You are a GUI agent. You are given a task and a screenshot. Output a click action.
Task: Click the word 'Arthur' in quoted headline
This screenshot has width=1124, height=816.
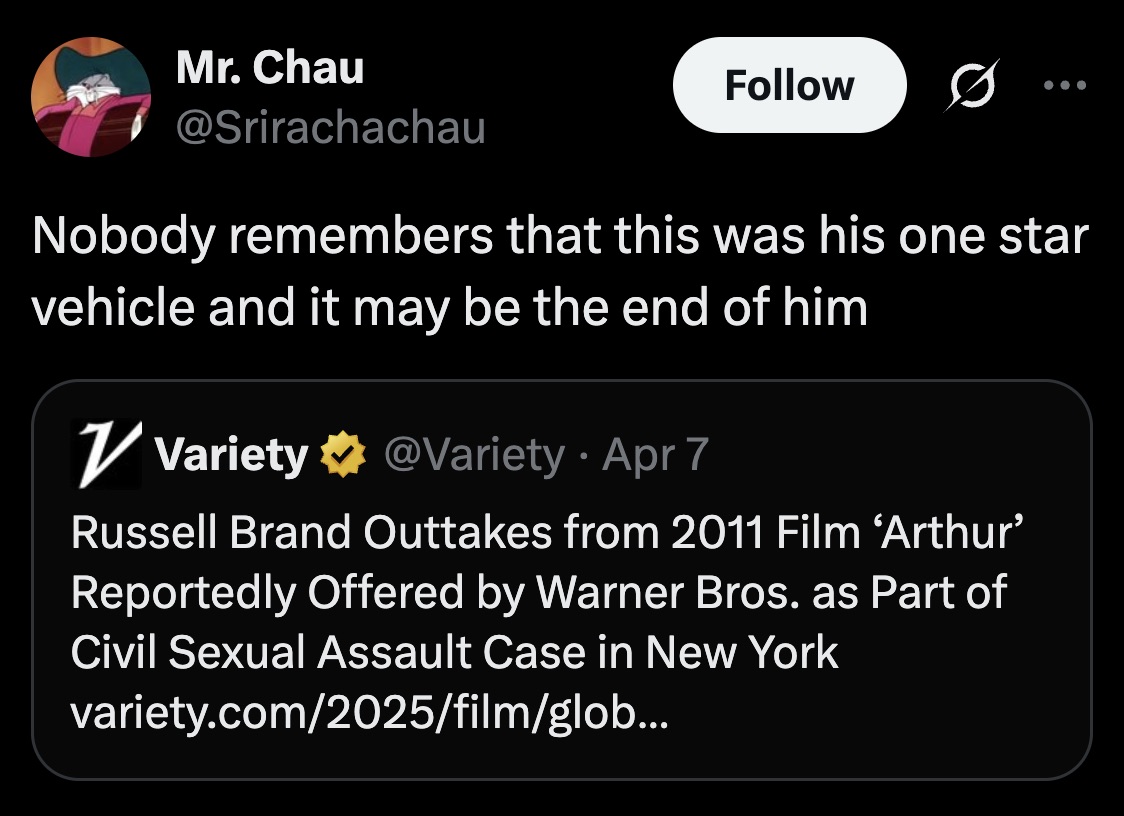(945, 533)
